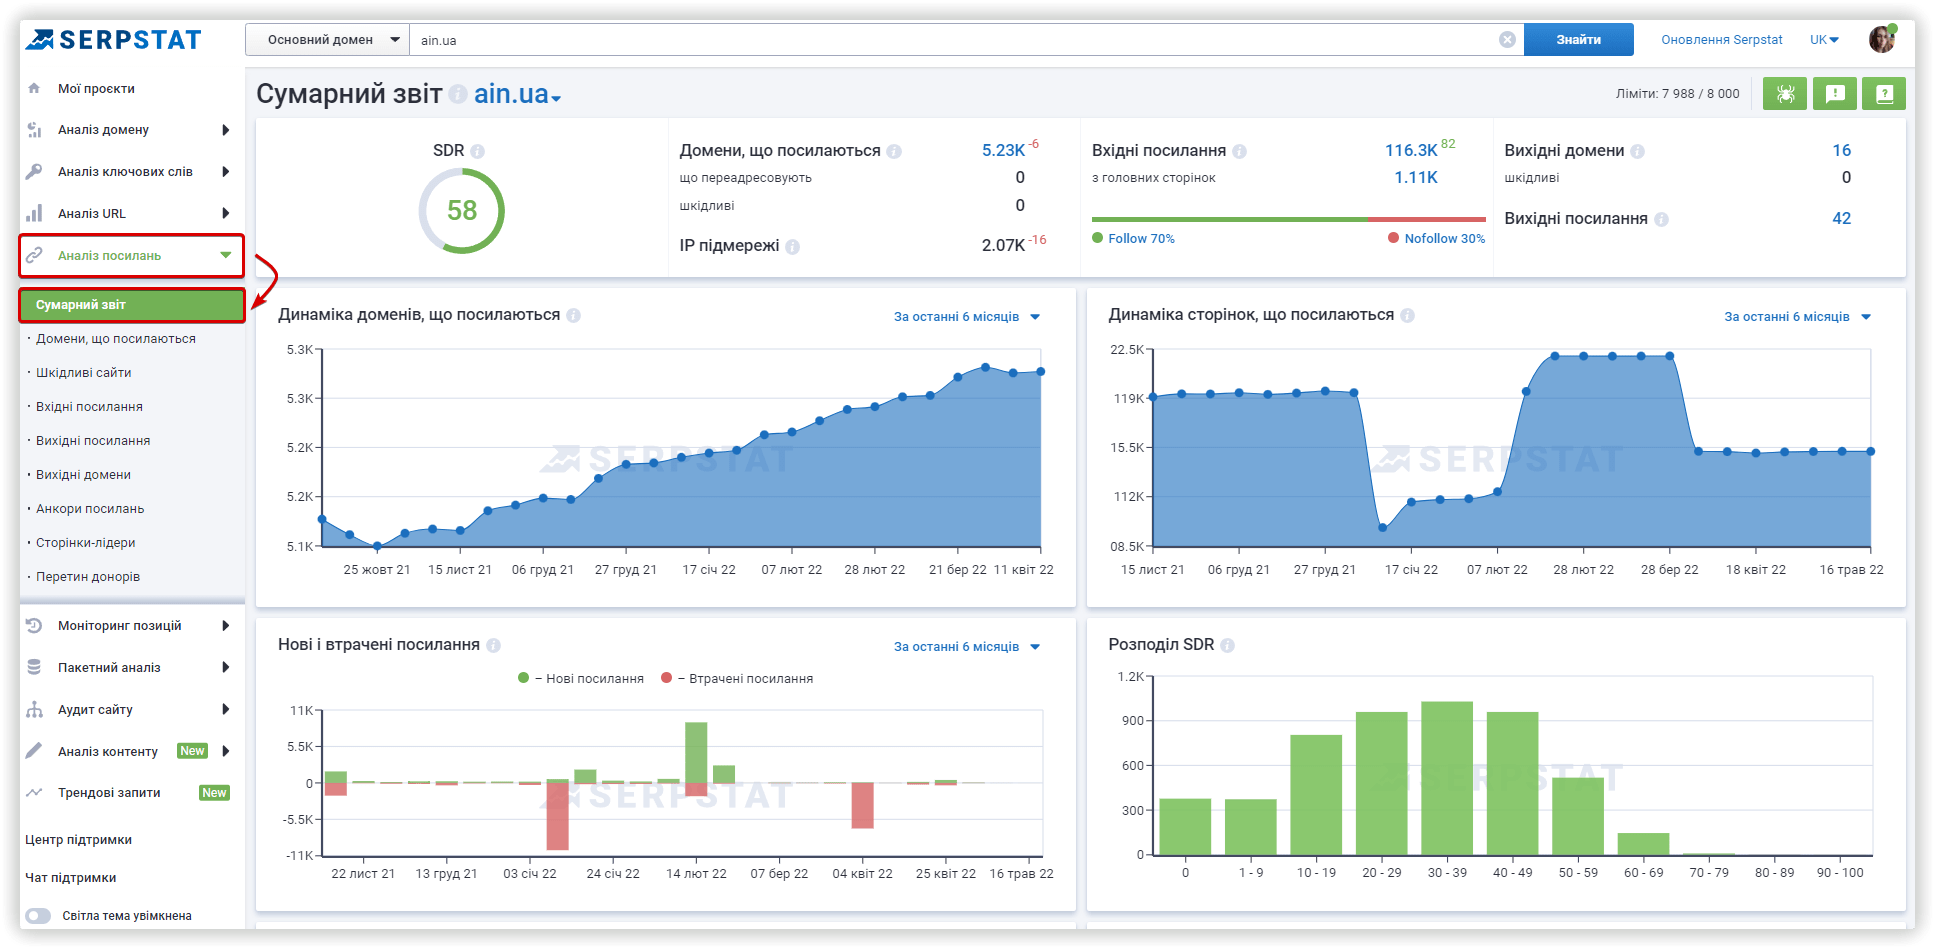Screen dimensions: 1935x949
Task: Click the SDR 58 circular gauge
Action: tap(461, 211)
